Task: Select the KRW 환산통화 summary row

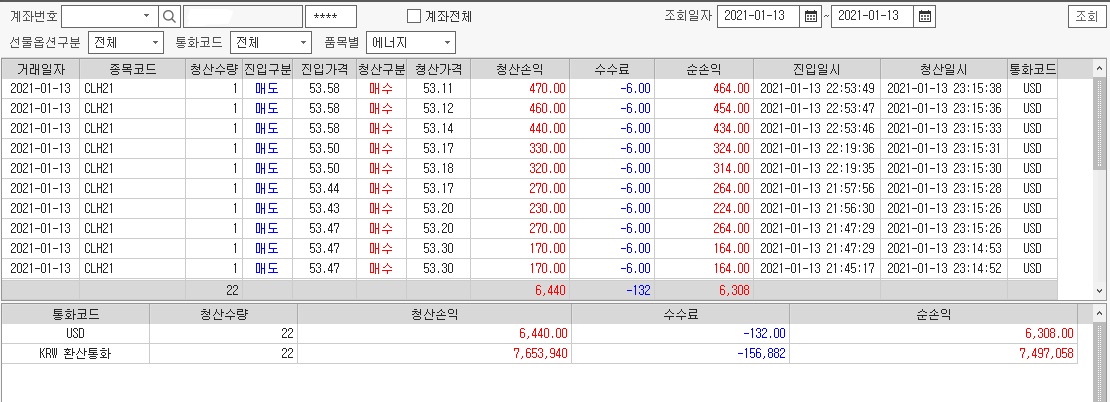Action: (x=539, y=353)
